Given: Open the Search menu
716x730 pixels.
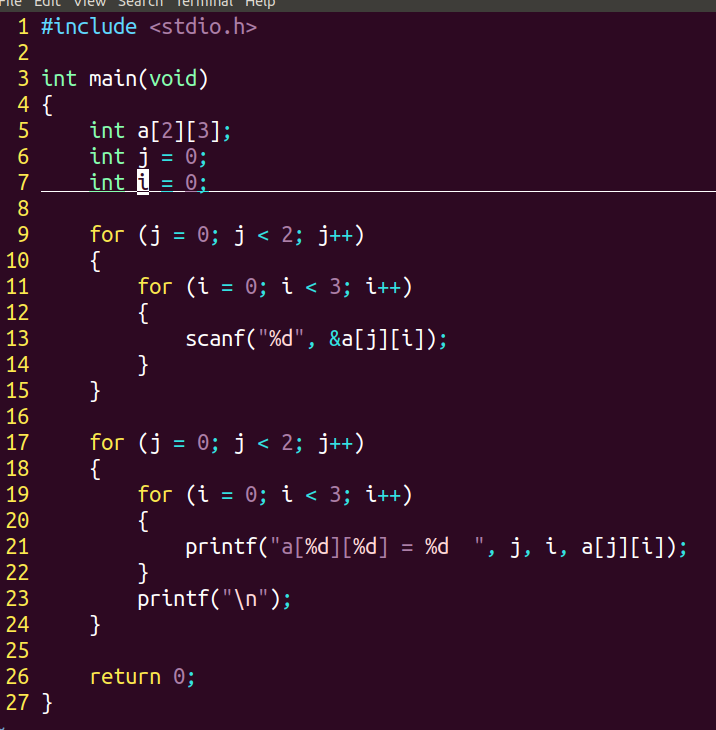Looking at the screenshot, I should (141, 3).
